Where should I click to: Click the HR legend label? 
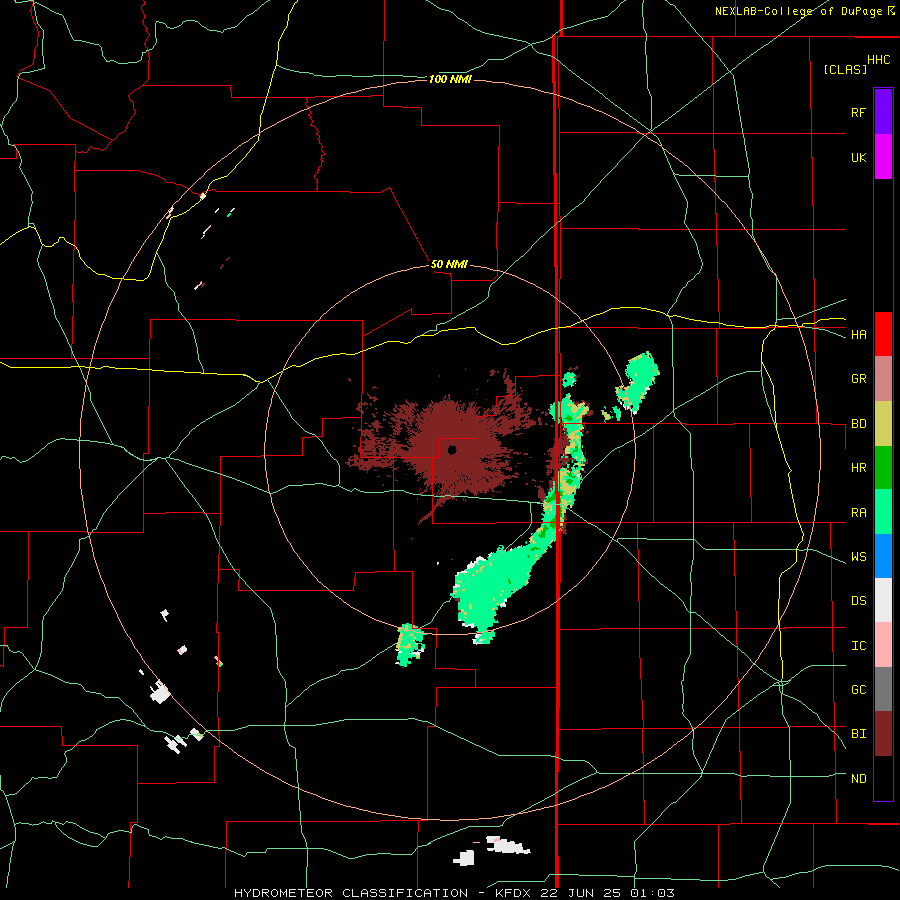click(x=858, y=468)
